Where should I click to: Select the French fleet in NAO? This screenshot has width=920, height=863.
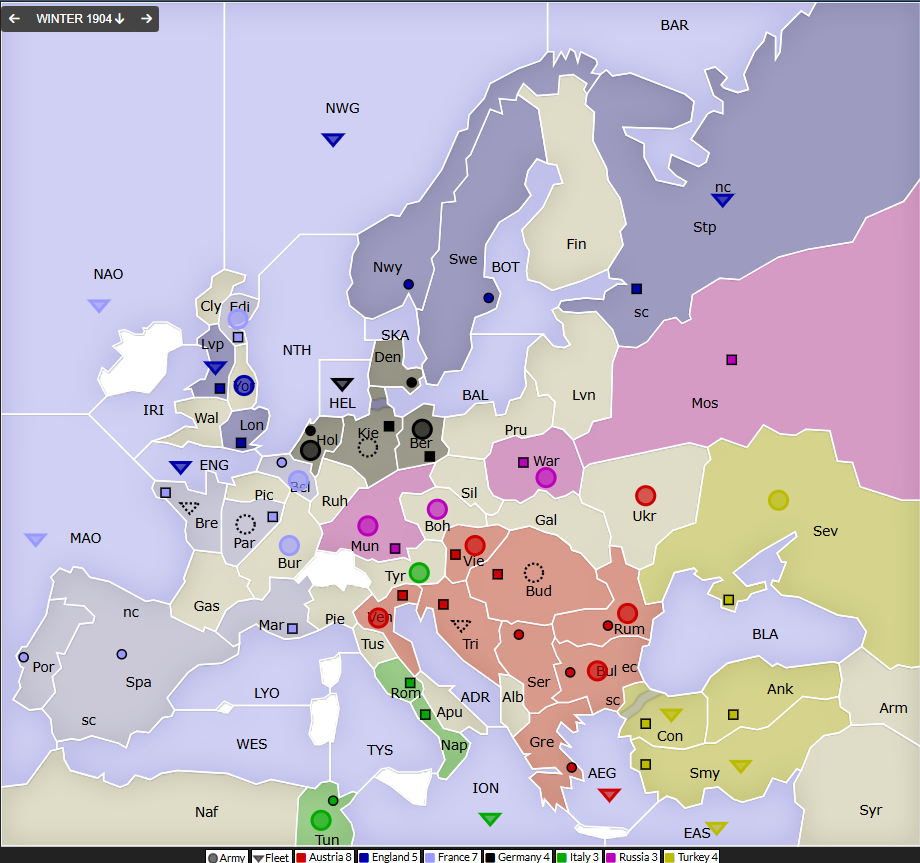pyautogui.click(x=99, y=305)
